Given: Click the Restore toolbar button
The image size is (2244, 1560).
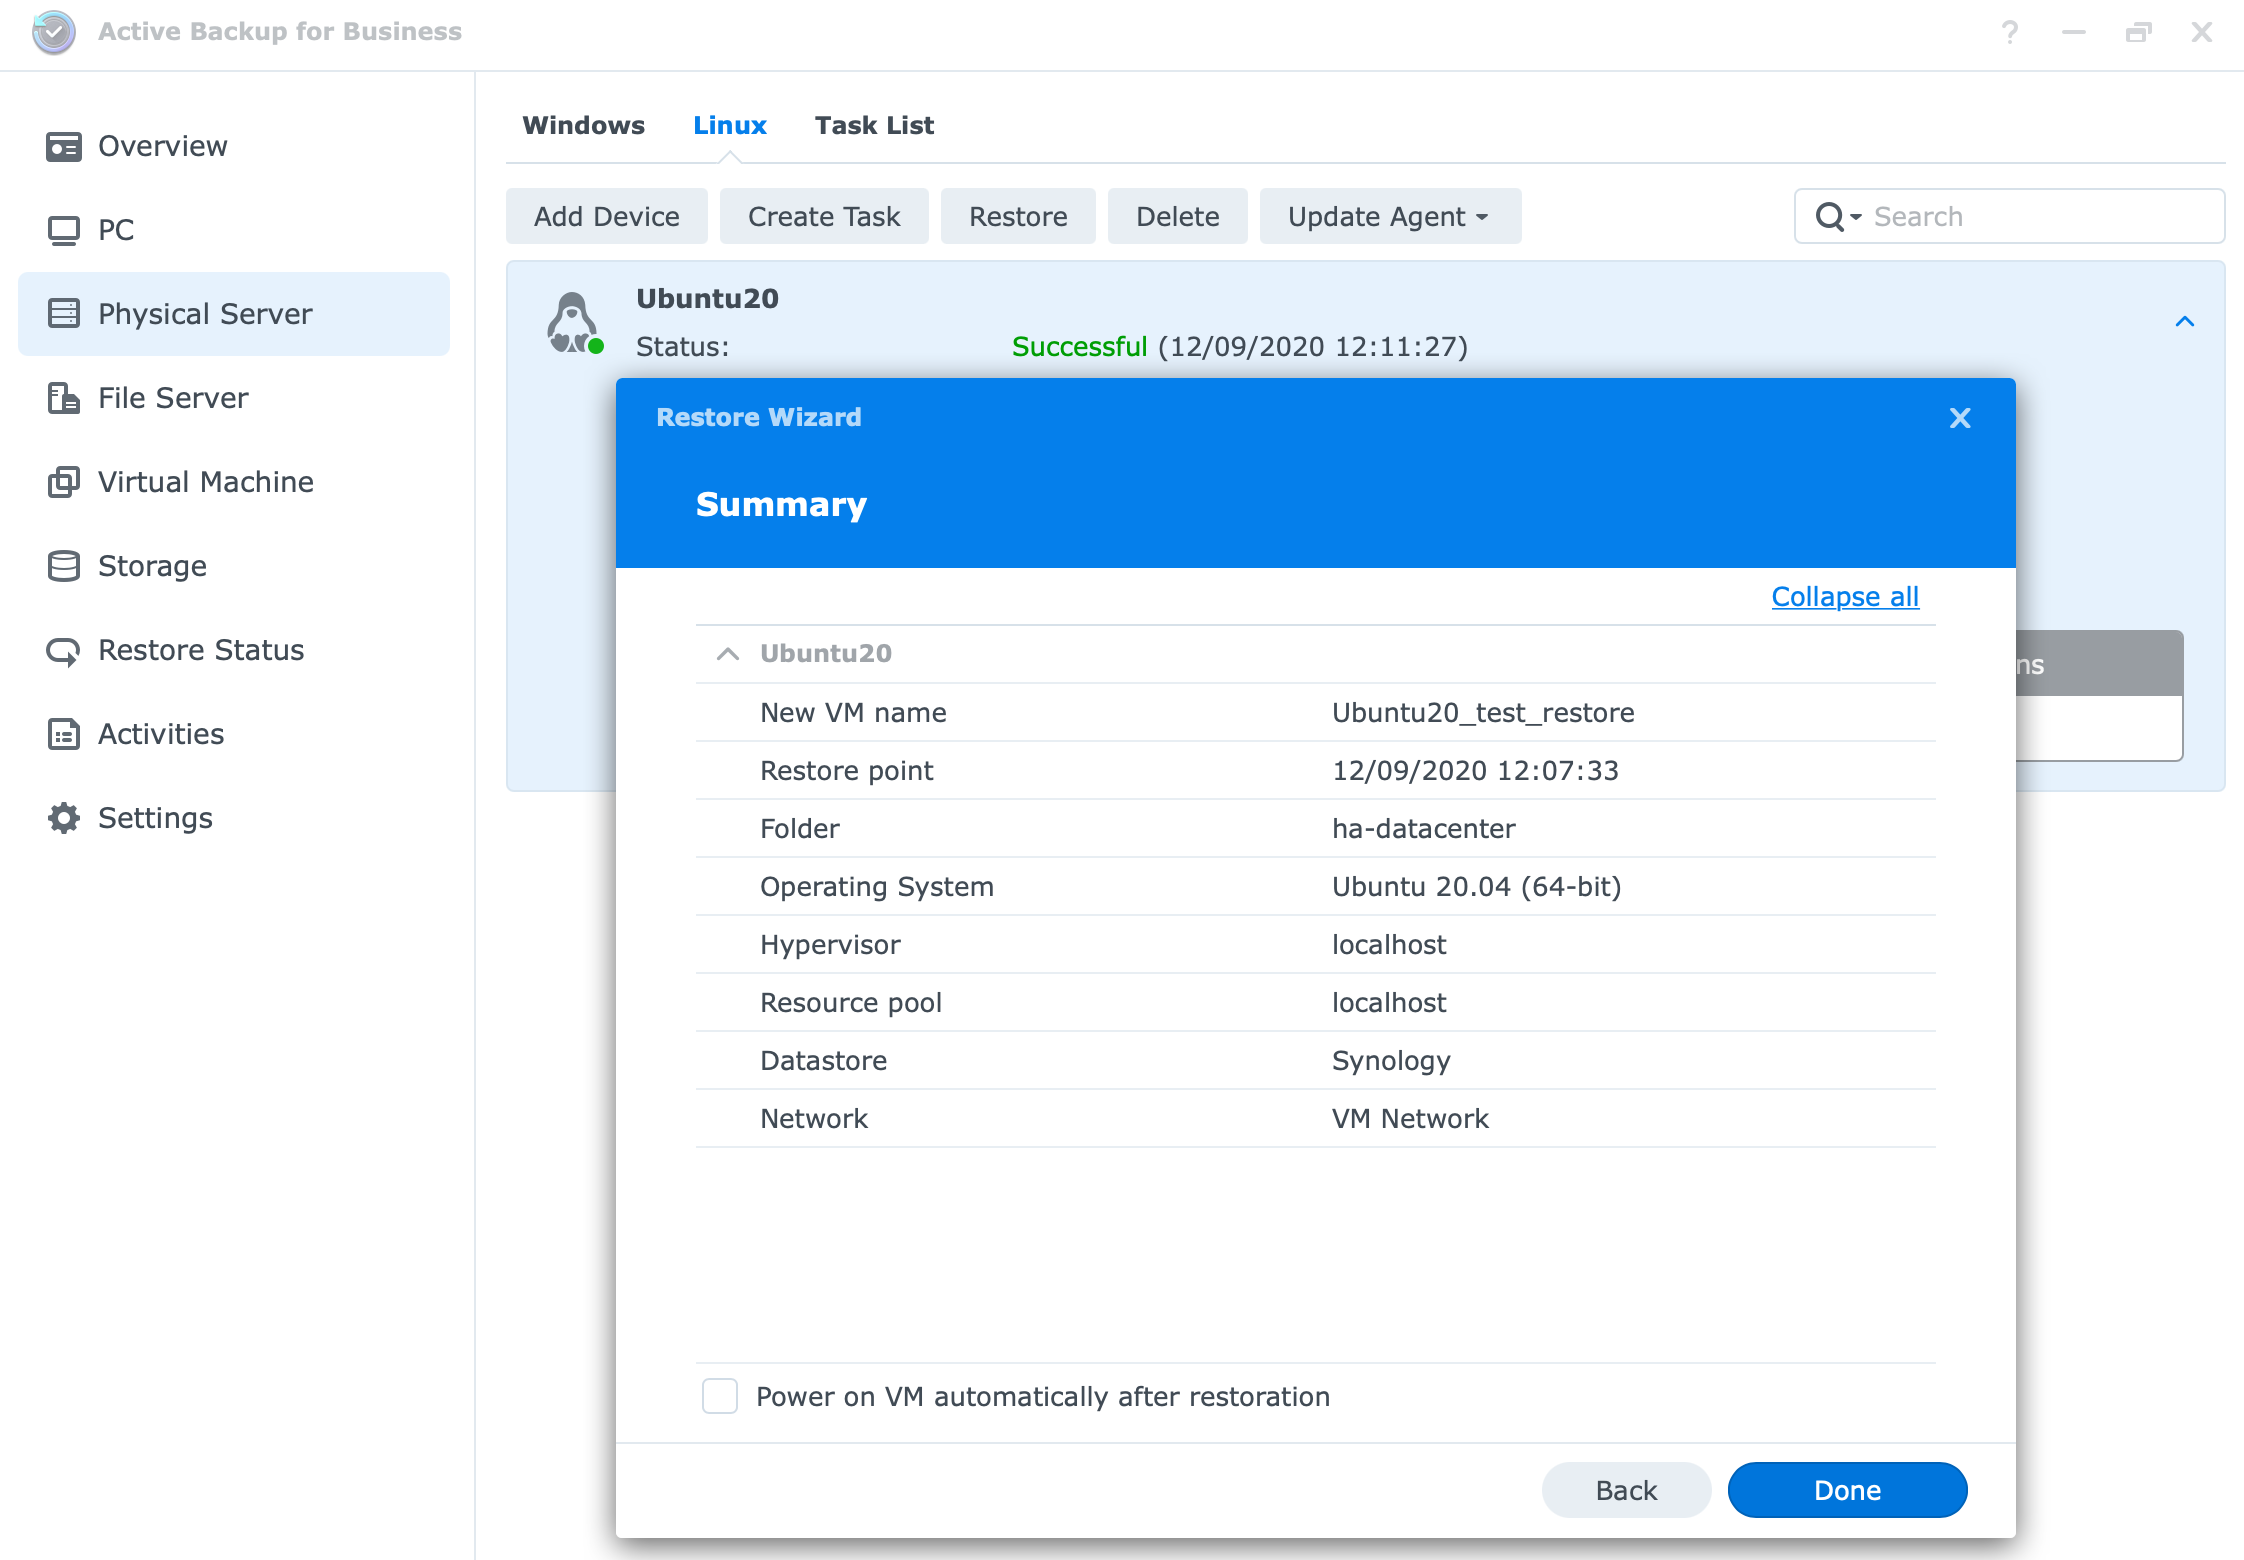Looking at the screenshot, I should tap(1018, 216).
